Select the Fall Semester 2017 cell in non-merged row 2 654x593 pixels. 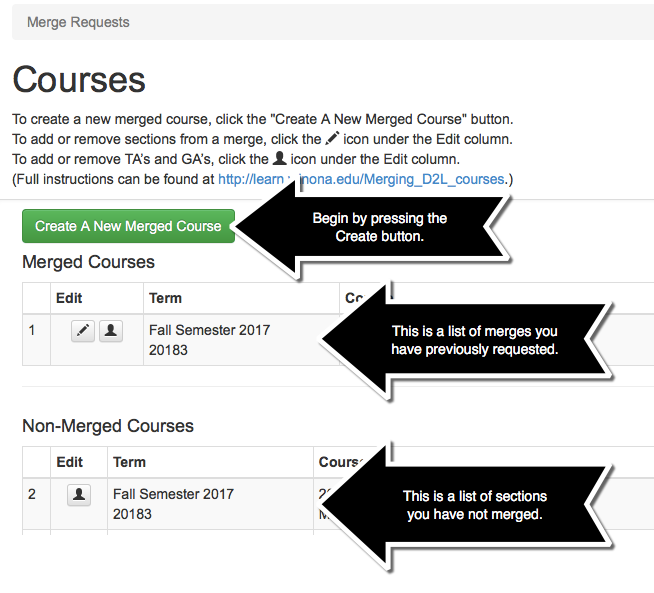click(x=173, y=494)
